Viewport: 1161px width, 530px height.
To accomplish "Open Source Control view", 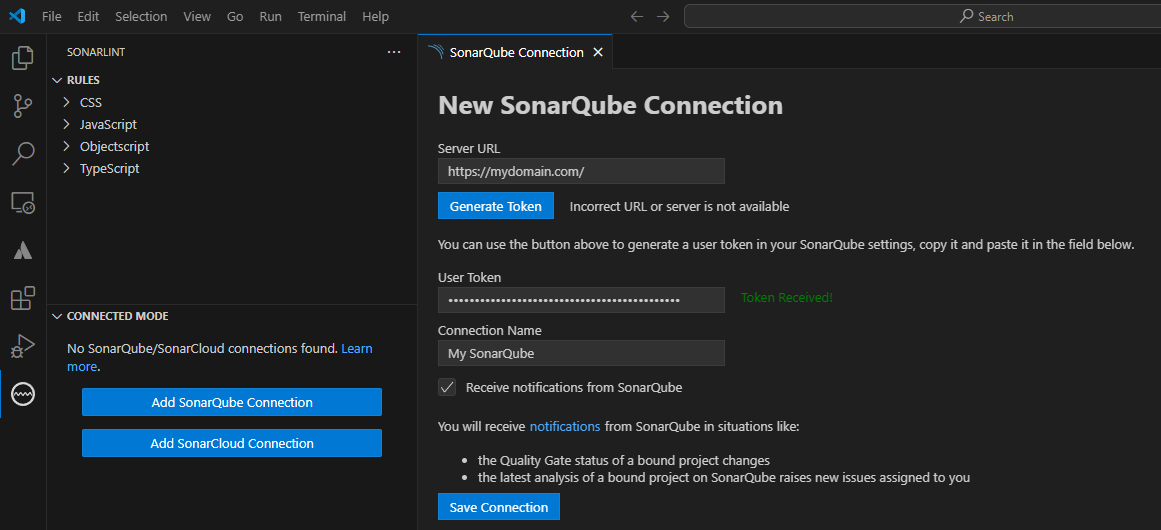I will coord(23,106).
